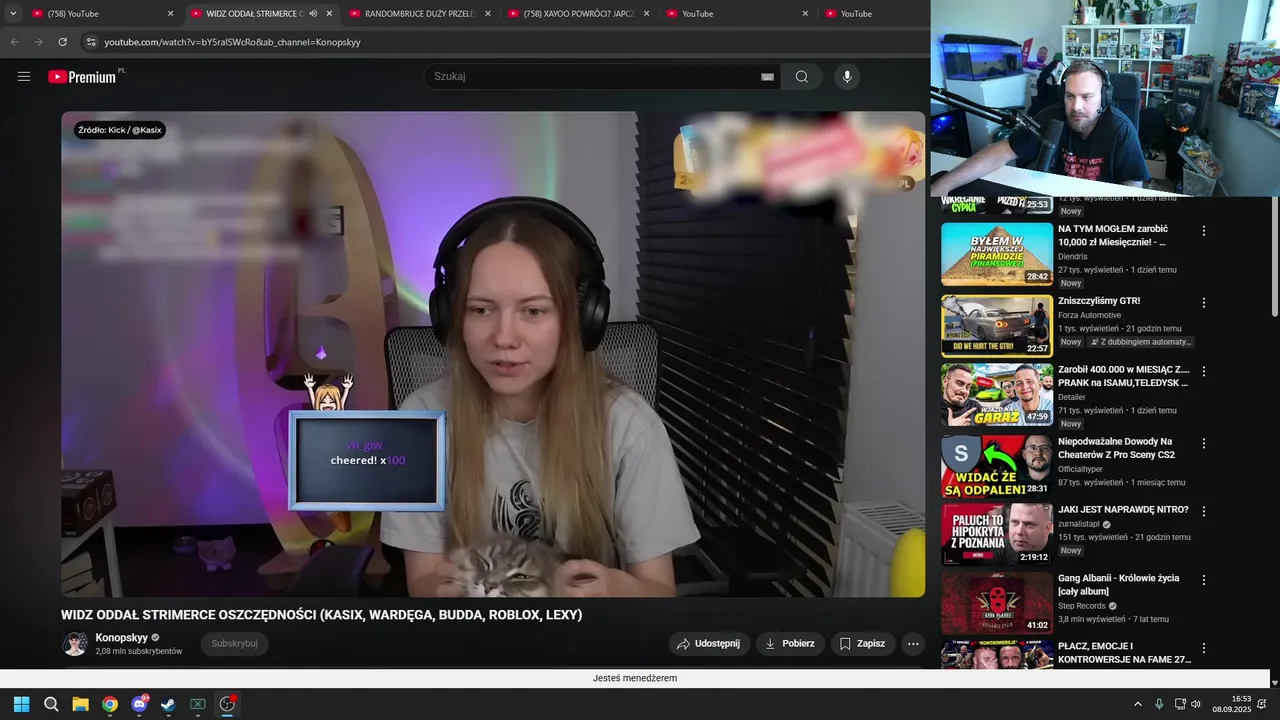Reload the current YouTube page
Viewport: 1280px width, 720px height.
[62, 42]
